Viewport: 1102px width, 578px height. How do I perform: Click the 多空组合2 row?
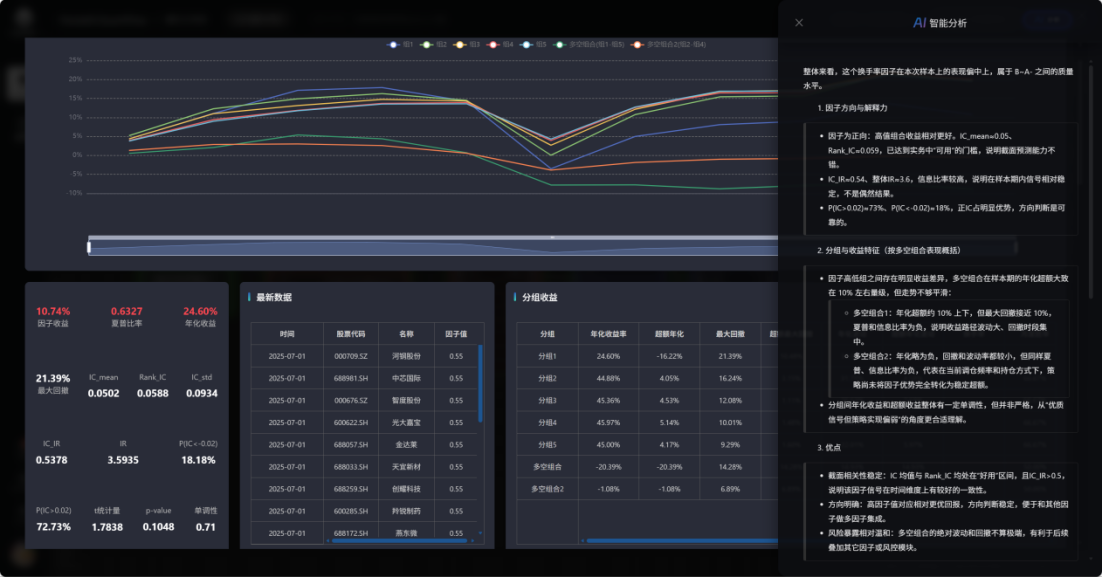[x=547, y=489]
